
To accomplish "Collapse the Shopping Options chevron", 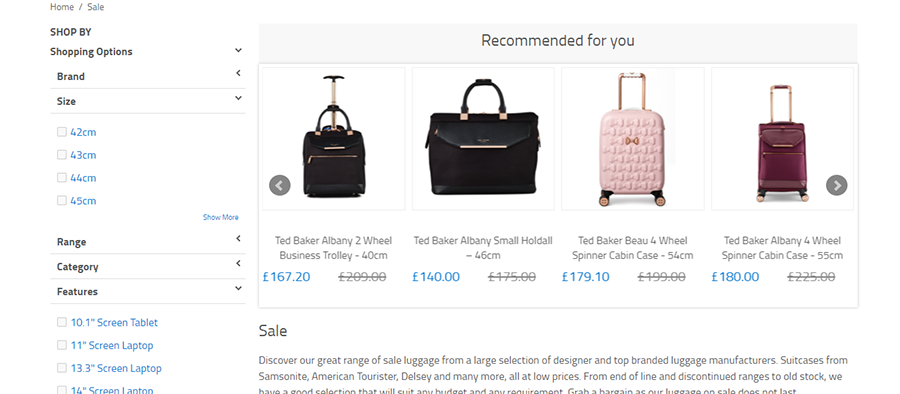I will coord(238,51).
